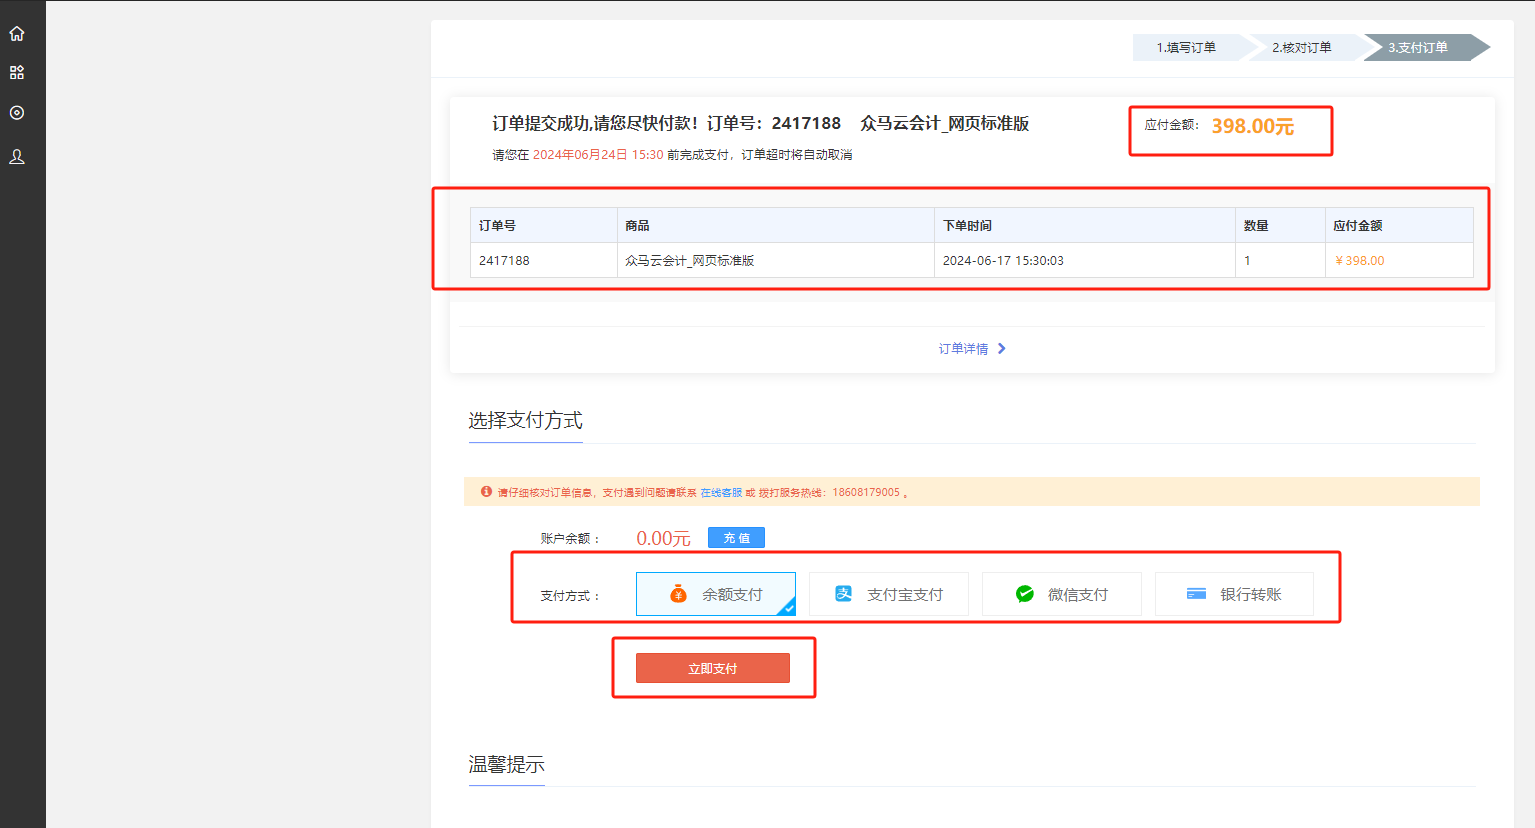Click the bank card icon
1535x828 pixels.
coord(1196,594)
